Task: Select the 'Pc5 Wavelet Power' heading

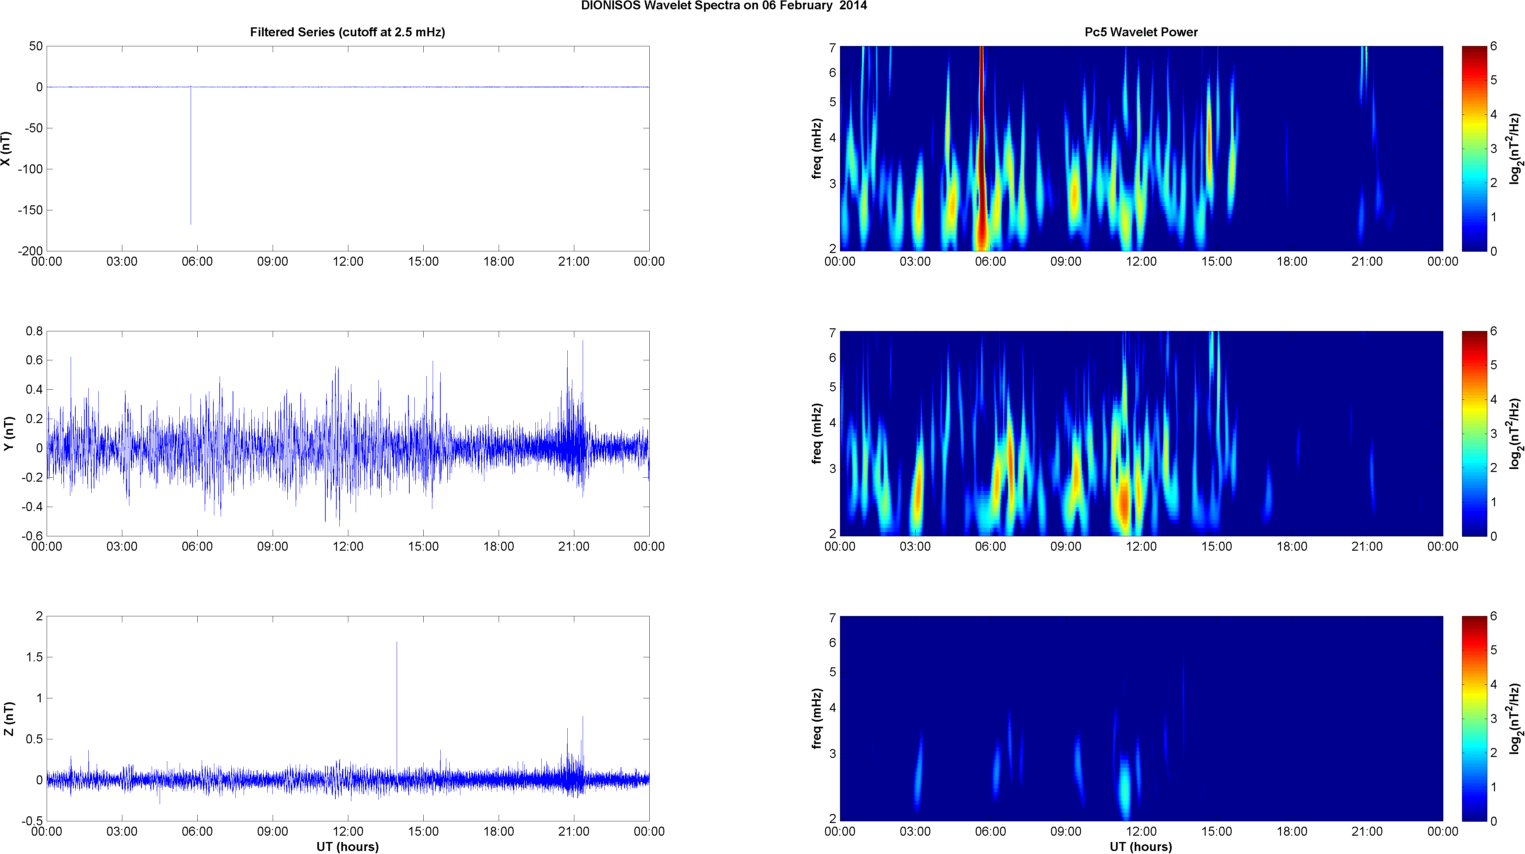Action: click(x=1141, y=32)
